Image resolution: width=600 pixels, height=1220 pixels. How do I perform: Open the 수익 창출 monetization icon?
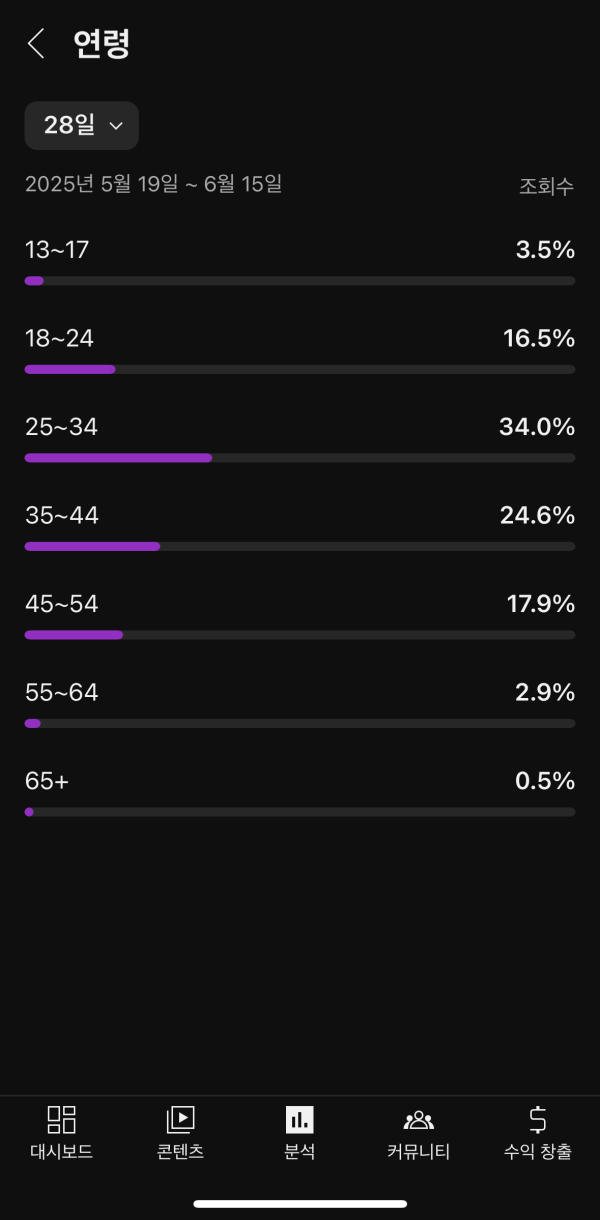pos(538,1119)
